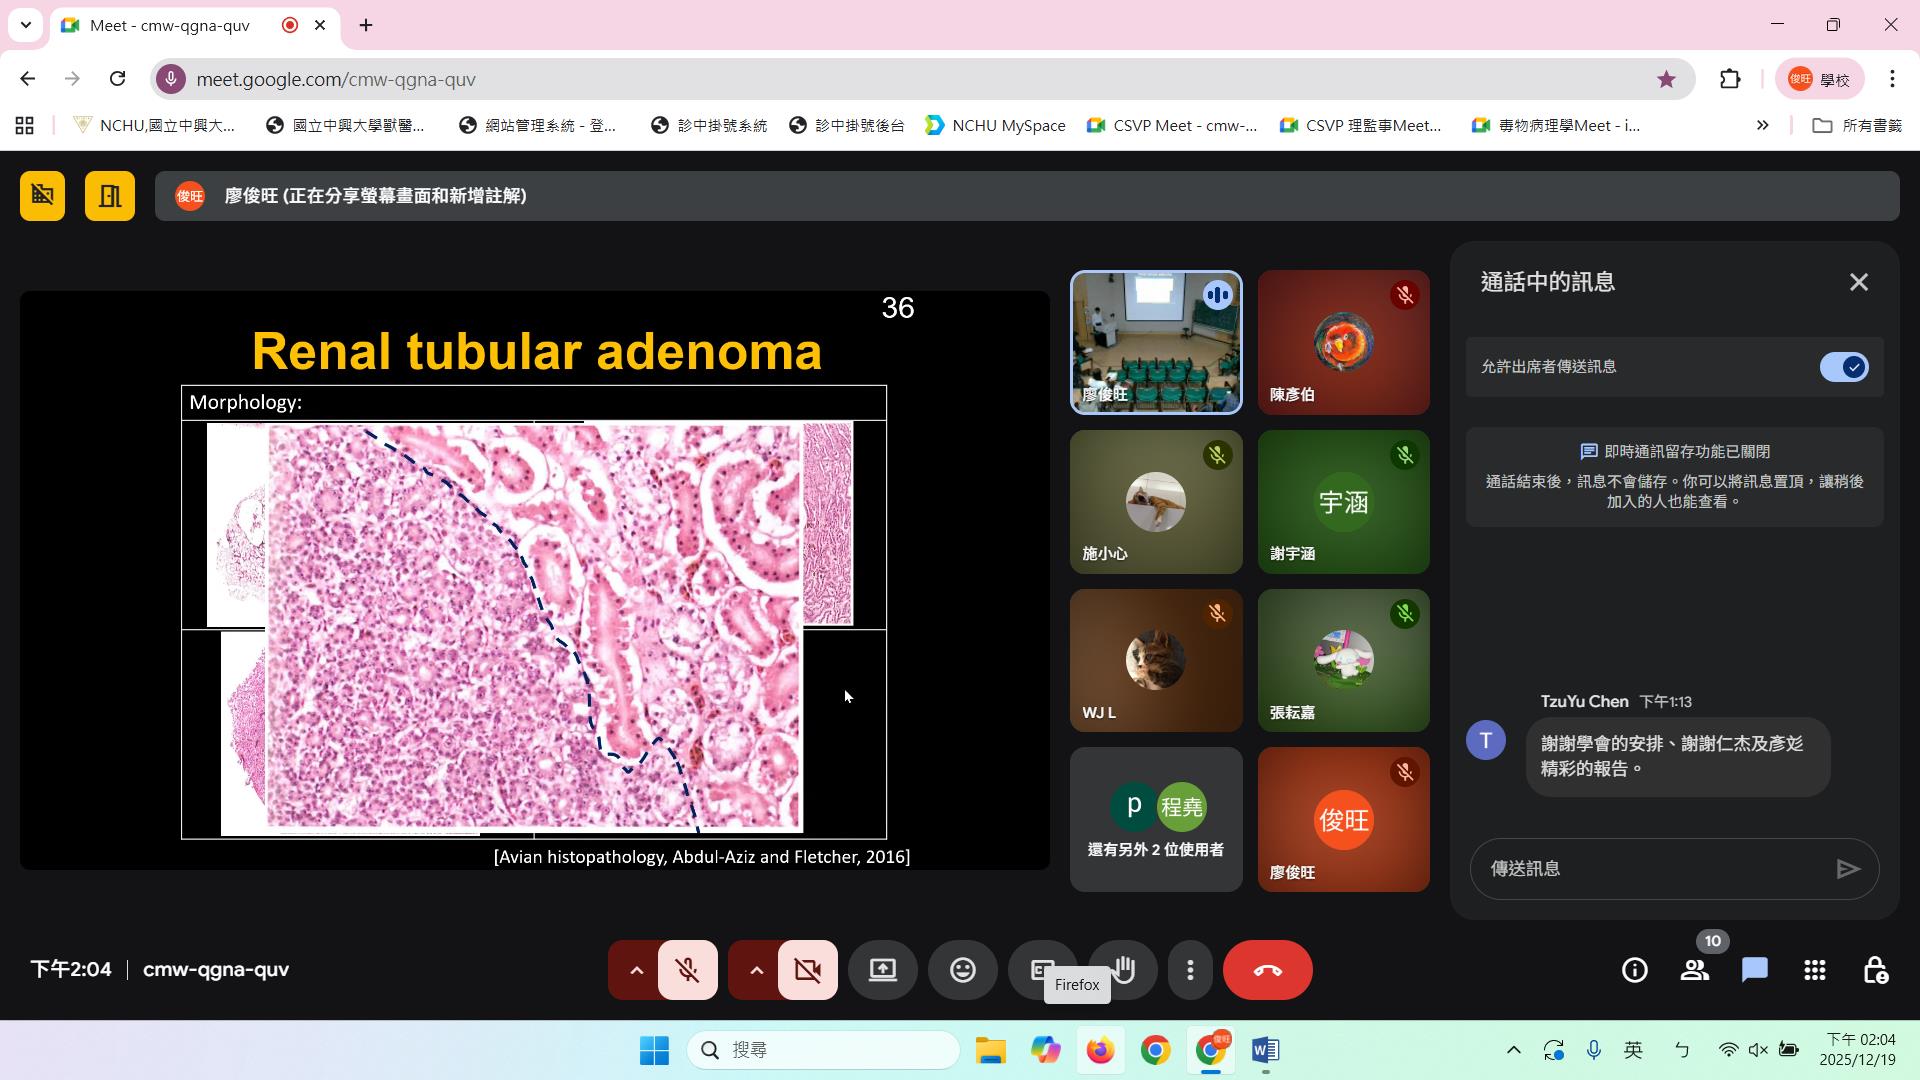Expand video settings chevron beside camera

coord(756,970)
